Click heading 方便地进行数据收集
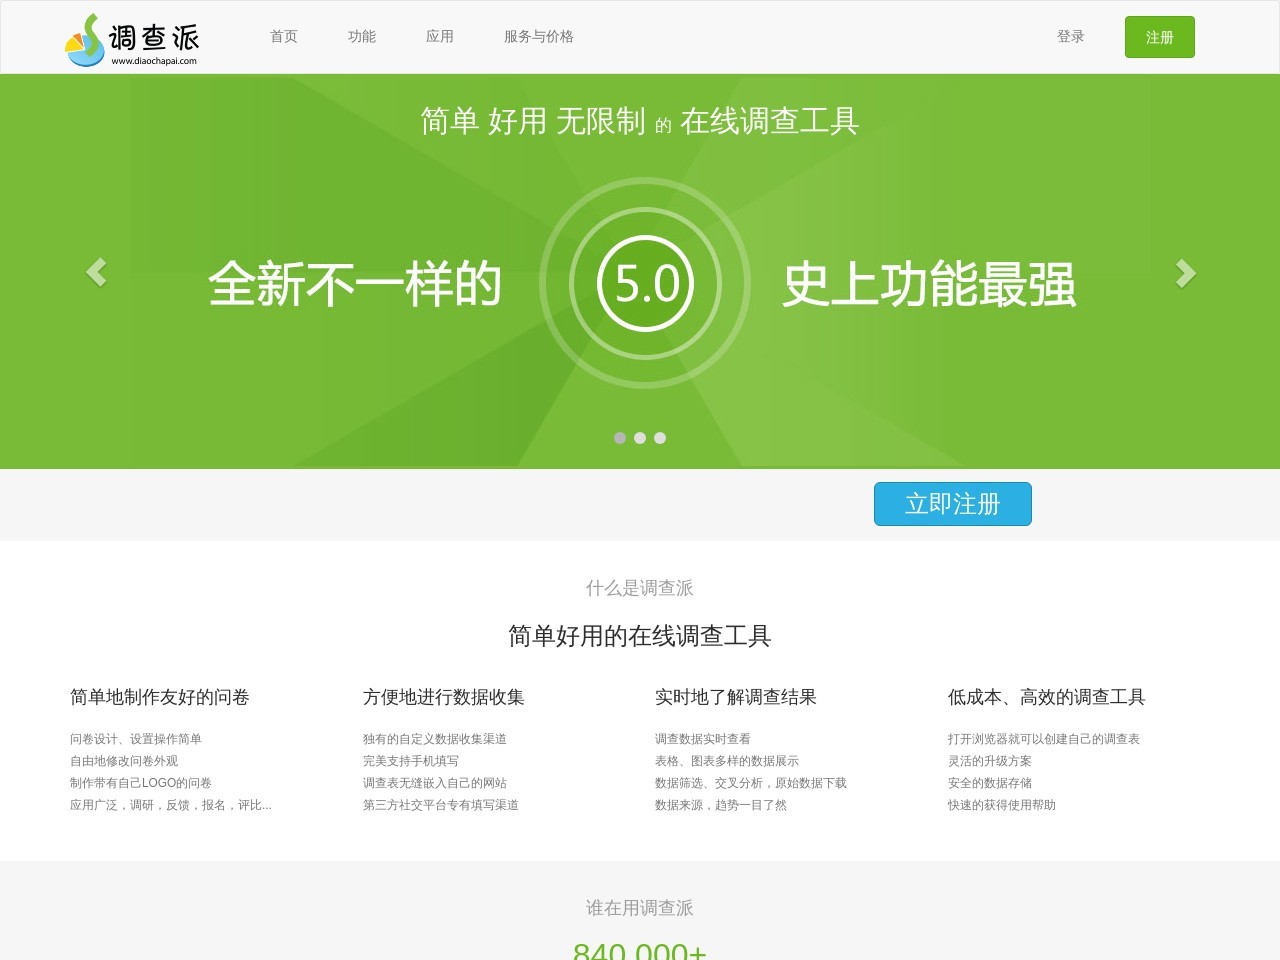Viewport: 1280px width, 960px height. click(x=444, y=697)
